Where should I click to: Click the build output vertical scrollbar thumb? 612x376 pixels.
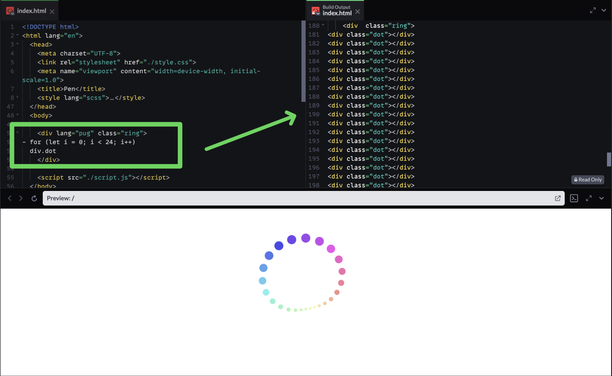click(608, 159)
